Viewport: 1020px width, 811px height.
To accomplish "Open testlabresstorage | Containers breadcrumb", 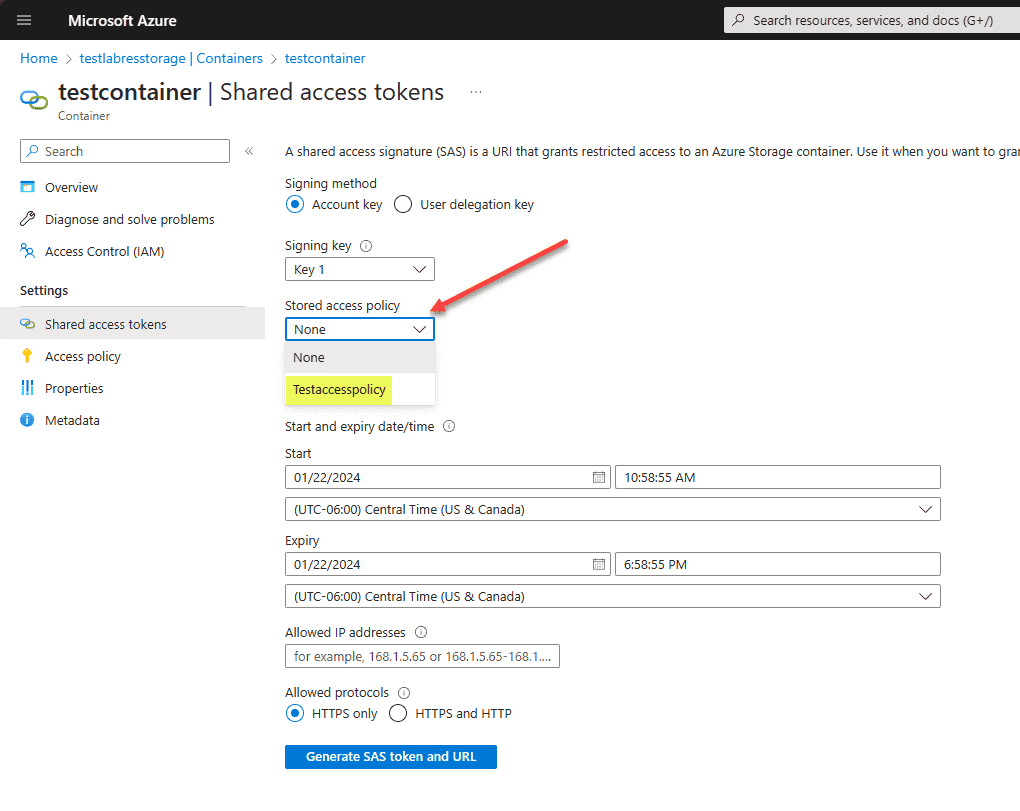I will [x=171, y=59].
